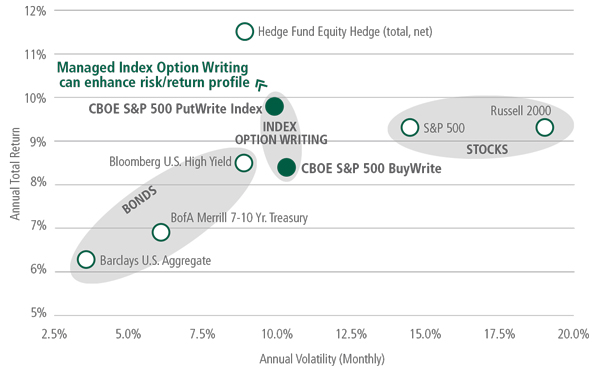Image resolution: width=600 pixels, height=380 pixels.
Task: Click the 20.0% volatility axis tick
Action: point(573,334)
